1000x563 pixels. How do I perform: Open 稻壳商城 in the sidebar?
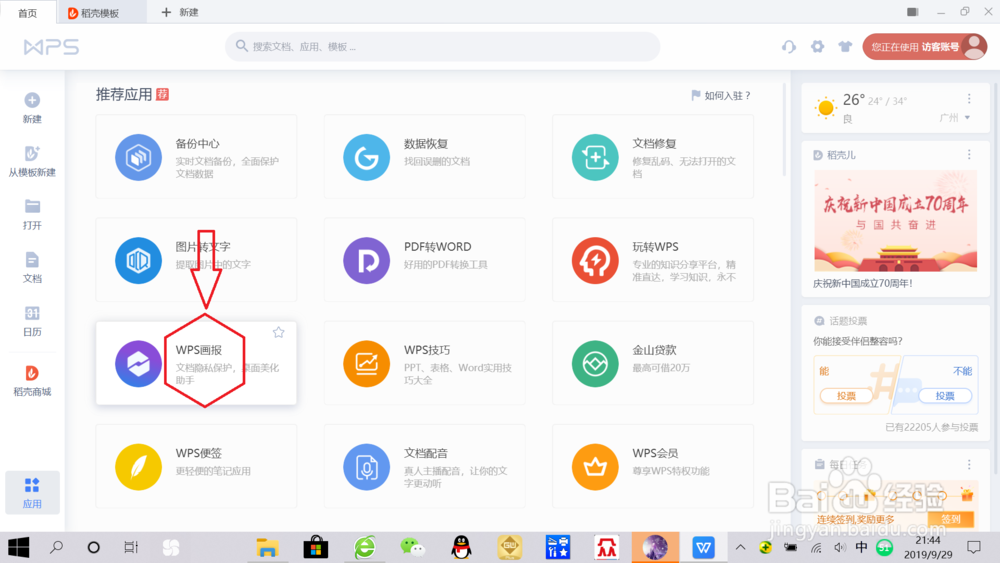[x=32, y=381]
